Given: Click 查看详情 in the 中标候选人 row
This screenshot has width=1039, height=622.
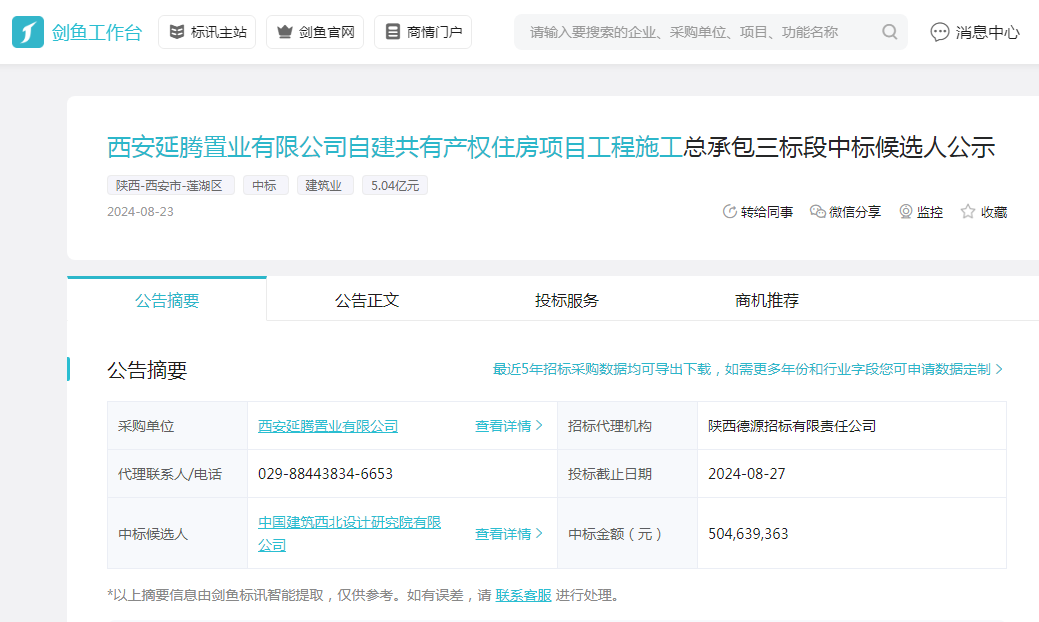Looking at the screenshot, I should tap(508, 534).
